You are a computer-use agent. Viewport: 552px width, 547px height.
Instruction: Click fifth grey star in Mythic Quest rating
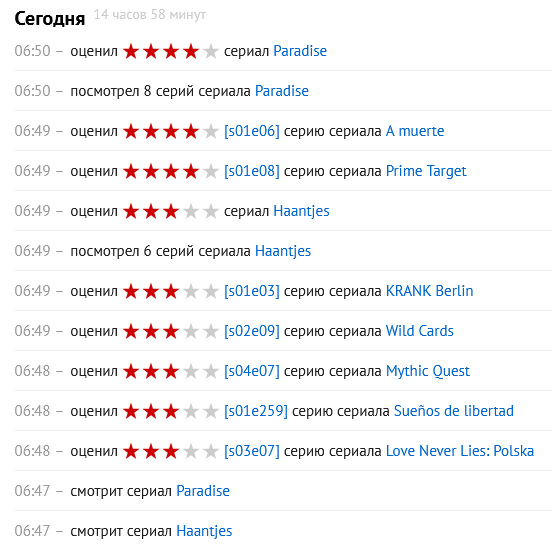pyautogui.click(x=211, y=372)
